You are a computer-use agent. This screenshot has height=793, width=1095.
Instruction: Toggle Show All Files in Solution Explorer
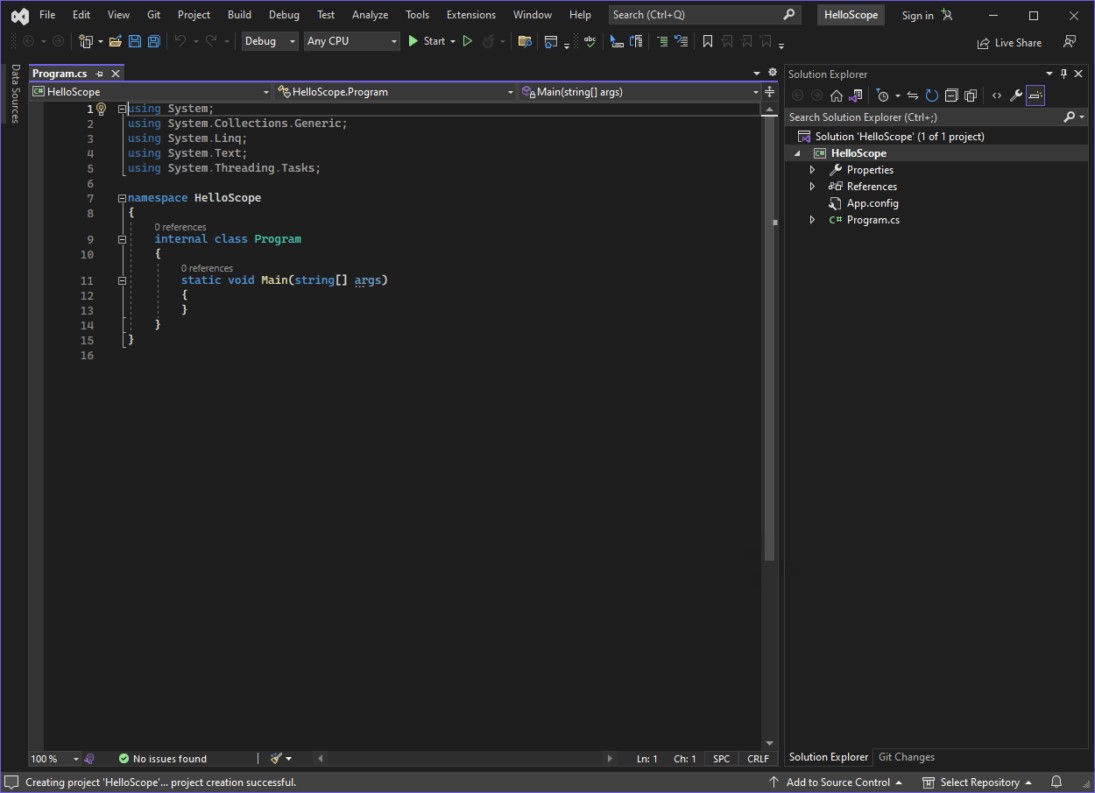coord(970,95)
